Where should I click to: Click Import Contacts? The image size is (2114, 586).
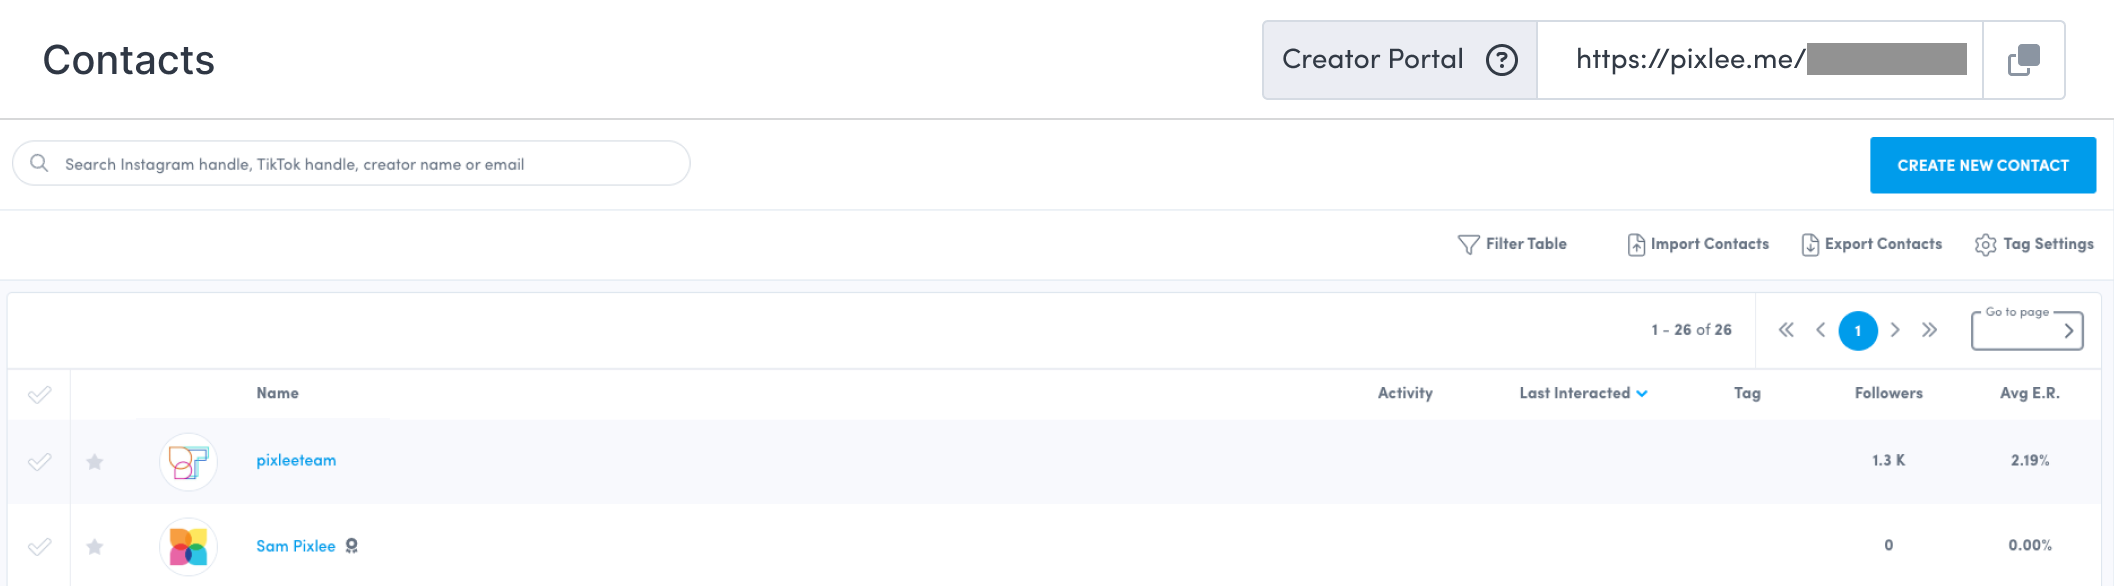pos(1698,244)
